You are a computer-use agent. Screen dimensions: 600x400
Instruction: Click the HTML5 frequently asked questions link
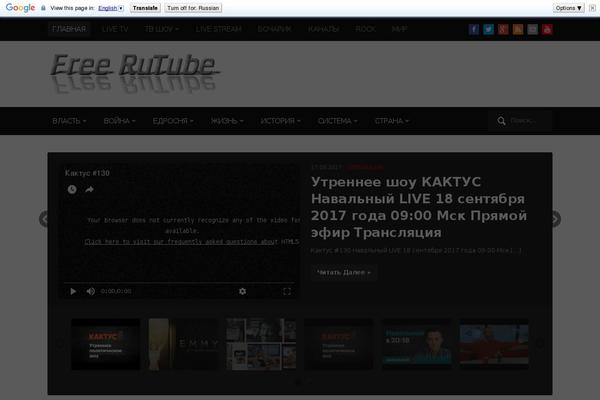click(192, 242)
